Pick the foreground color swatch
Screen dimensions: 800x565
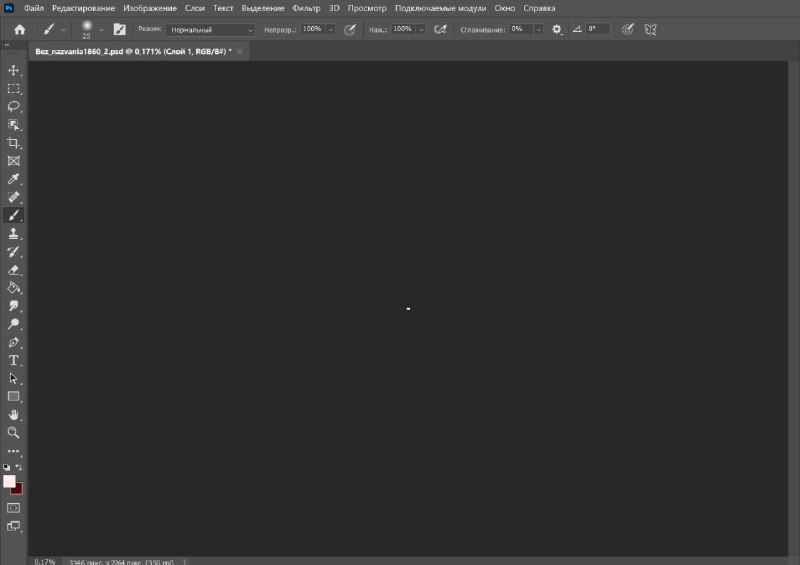click(x=9, y=481)
